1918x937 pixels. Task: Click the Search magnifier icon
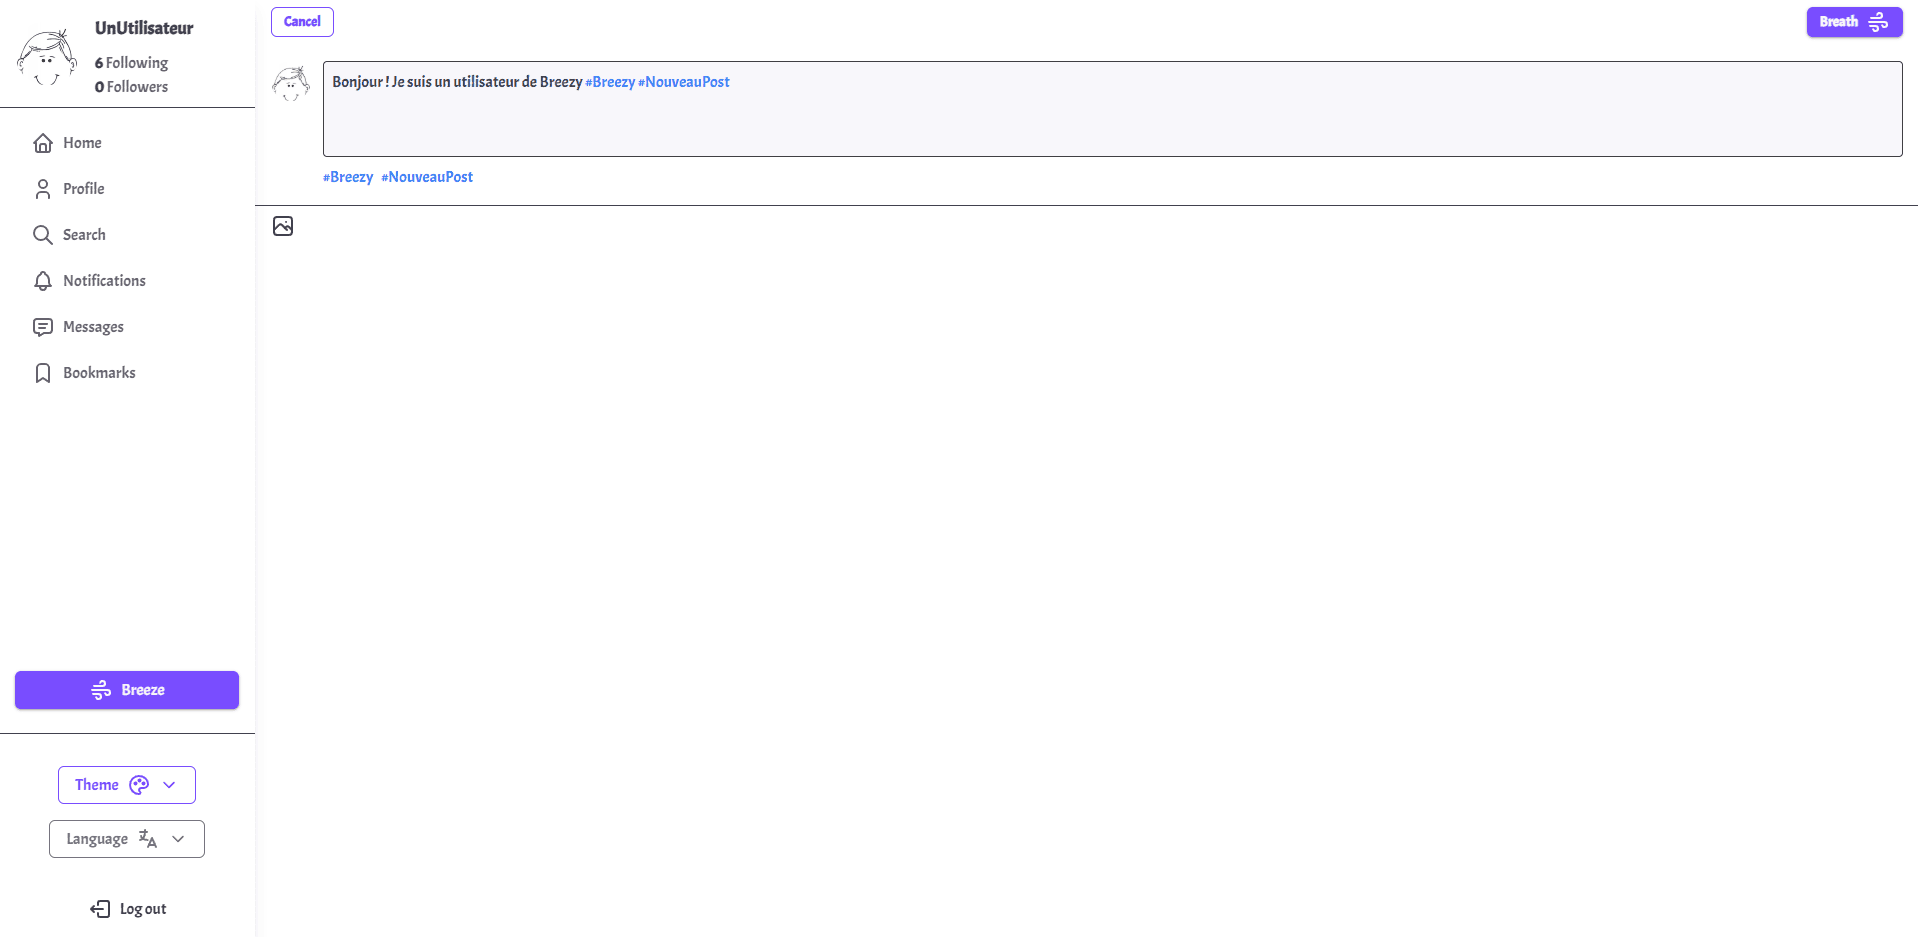(43, 235)
